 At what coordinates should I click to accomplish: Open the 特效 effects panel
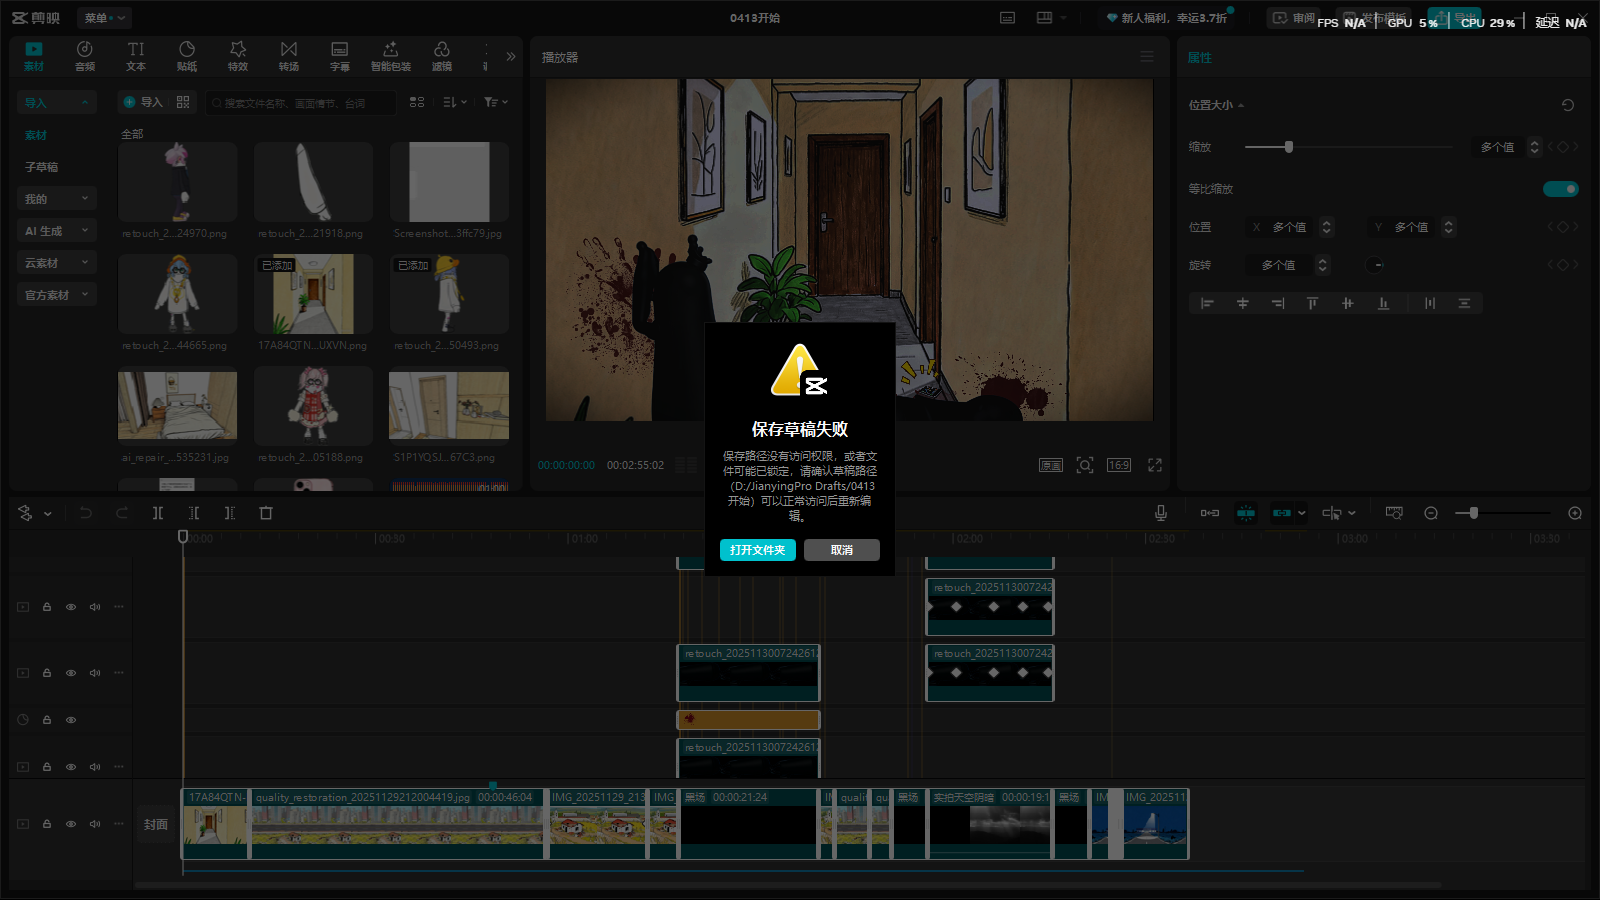[238, 56]
